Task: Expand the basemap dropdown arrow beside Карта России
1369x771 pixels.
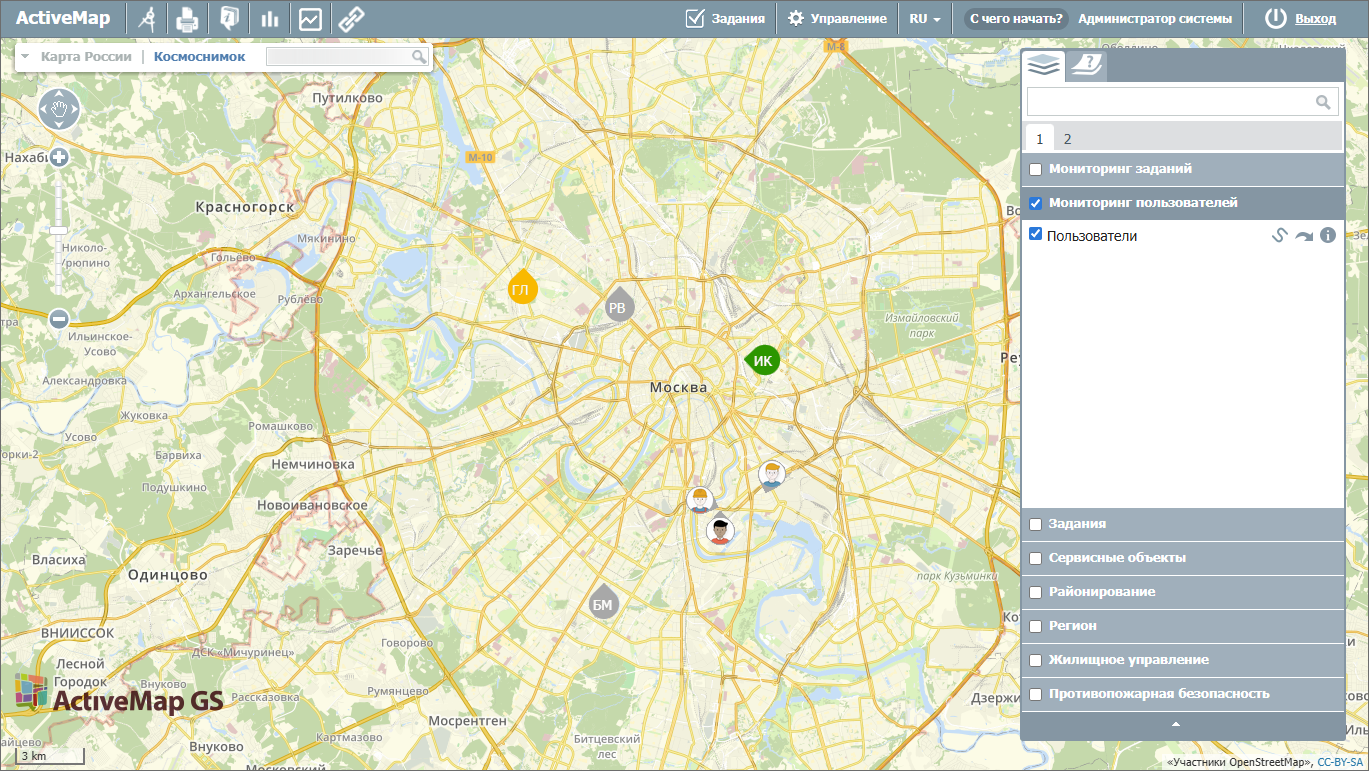Action: 25,57
